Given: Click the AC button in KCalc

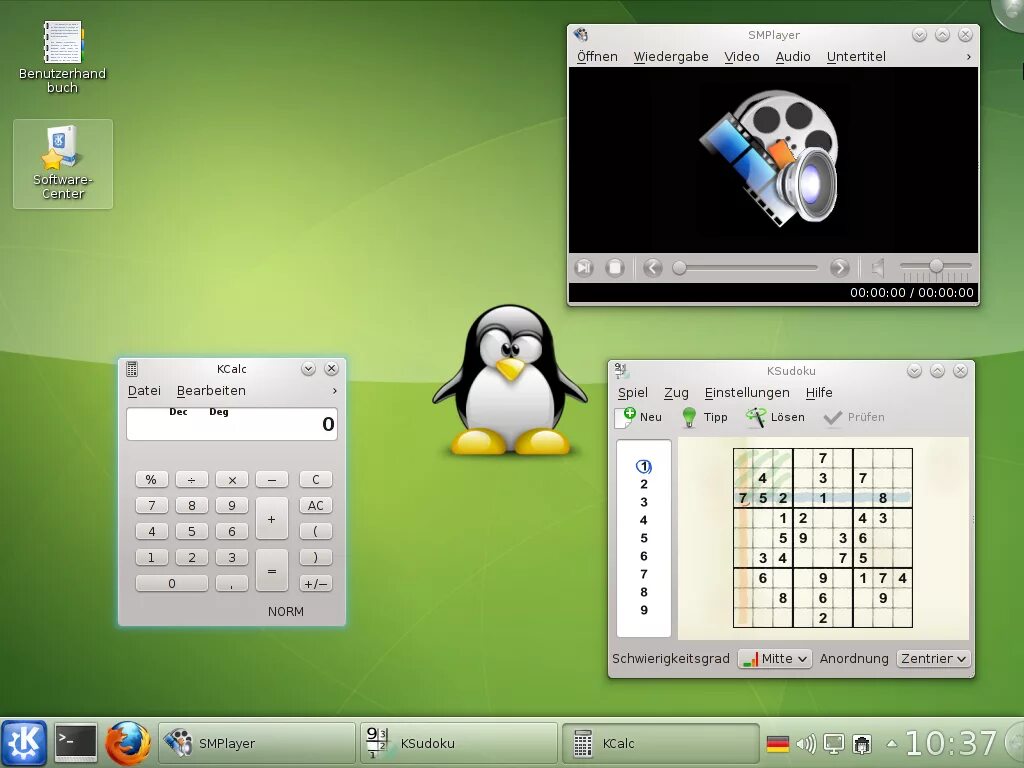Looking at the screenshot, I should tap(316, 505).
